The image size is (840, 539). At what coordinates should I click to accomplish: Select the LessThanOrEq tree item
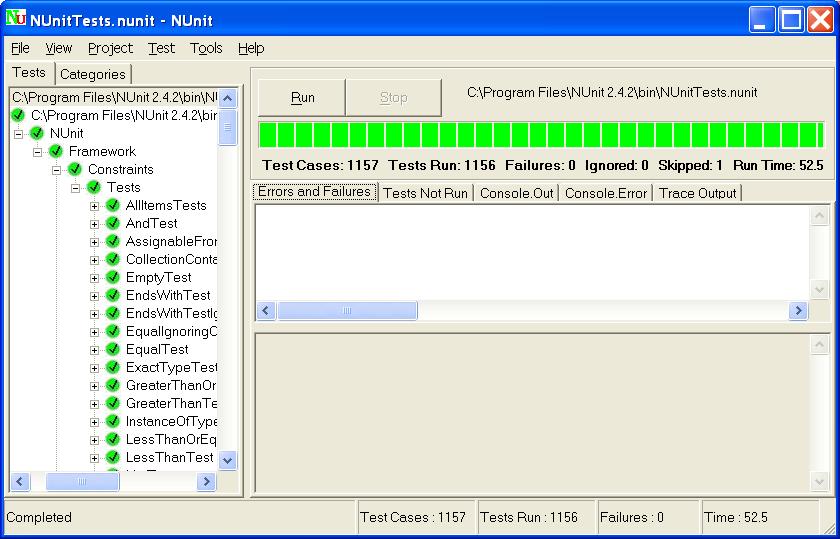(x=171, y=439)
